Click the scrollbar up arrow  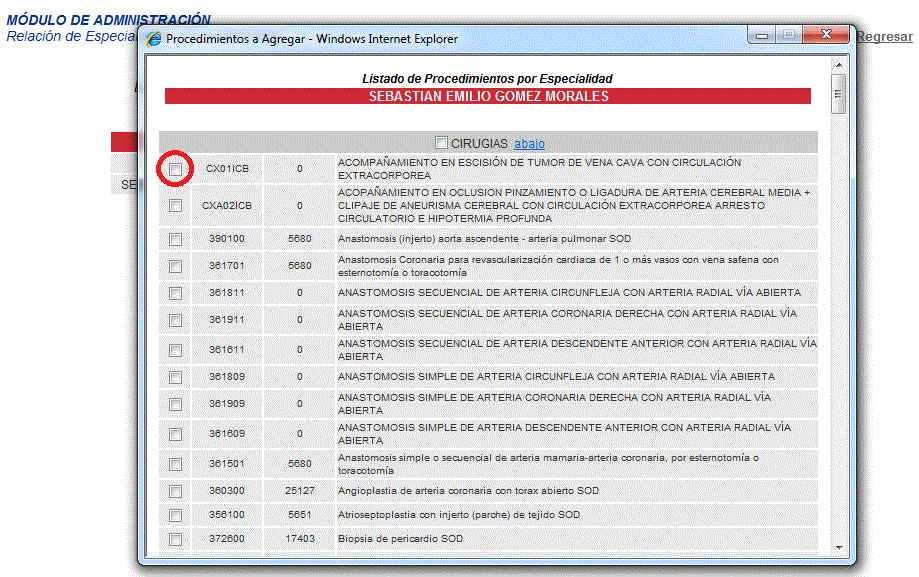pos(839,64)
